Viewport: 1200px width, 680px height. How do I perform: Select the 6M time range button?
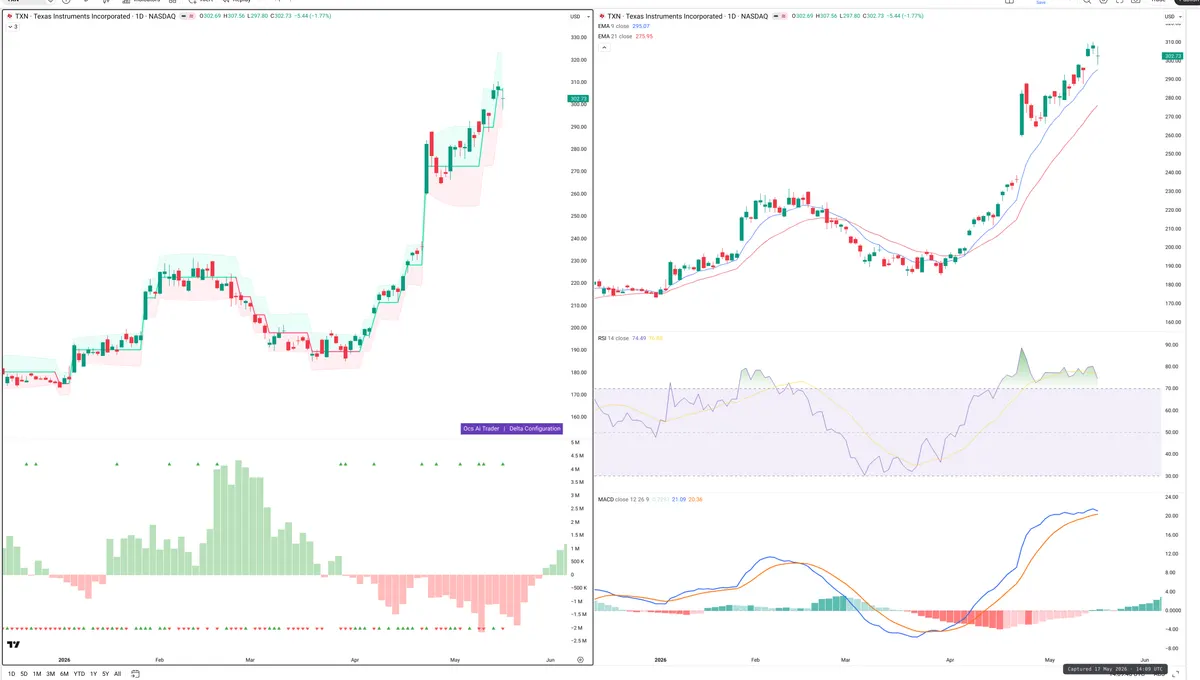tap(64, 674)
